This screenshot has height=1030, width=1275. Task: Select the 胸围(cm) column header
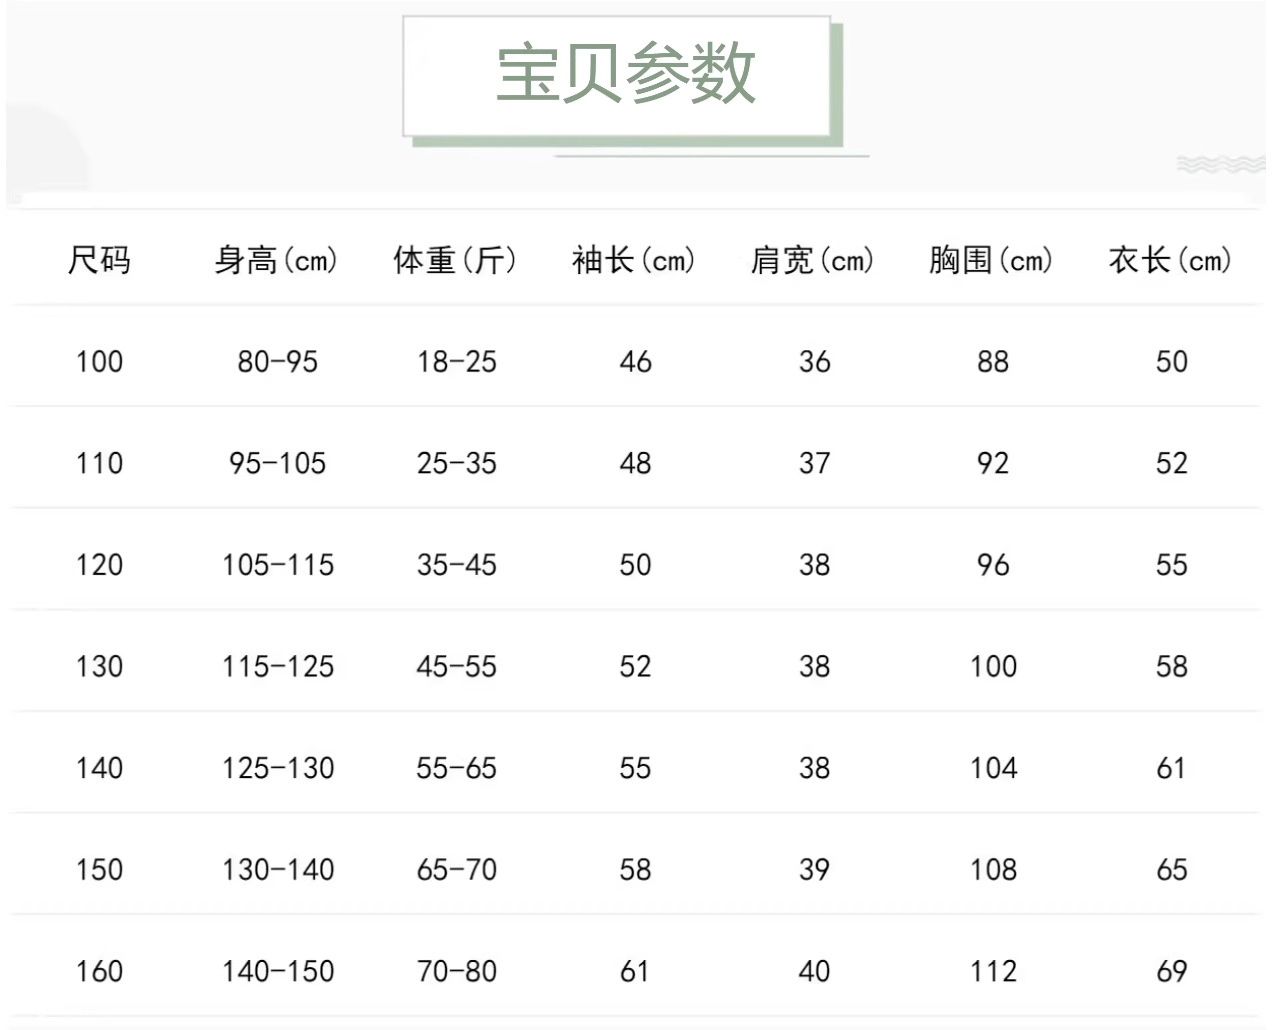point(992,261)
